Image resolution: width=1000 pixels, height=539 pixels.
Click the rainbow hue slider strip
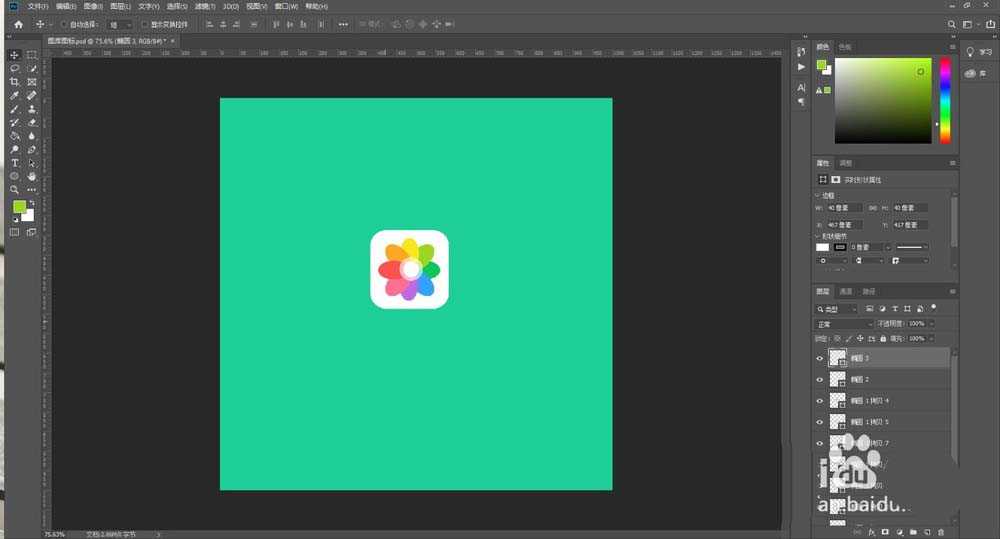(945, 100)
